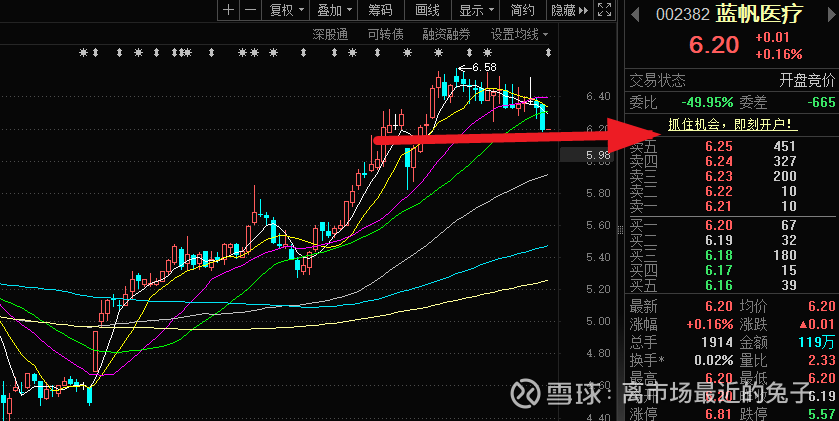Open the 抓住机会，即刻开户 link
Image resolution: width=839 pixels, height=421 pixels.
733,125
